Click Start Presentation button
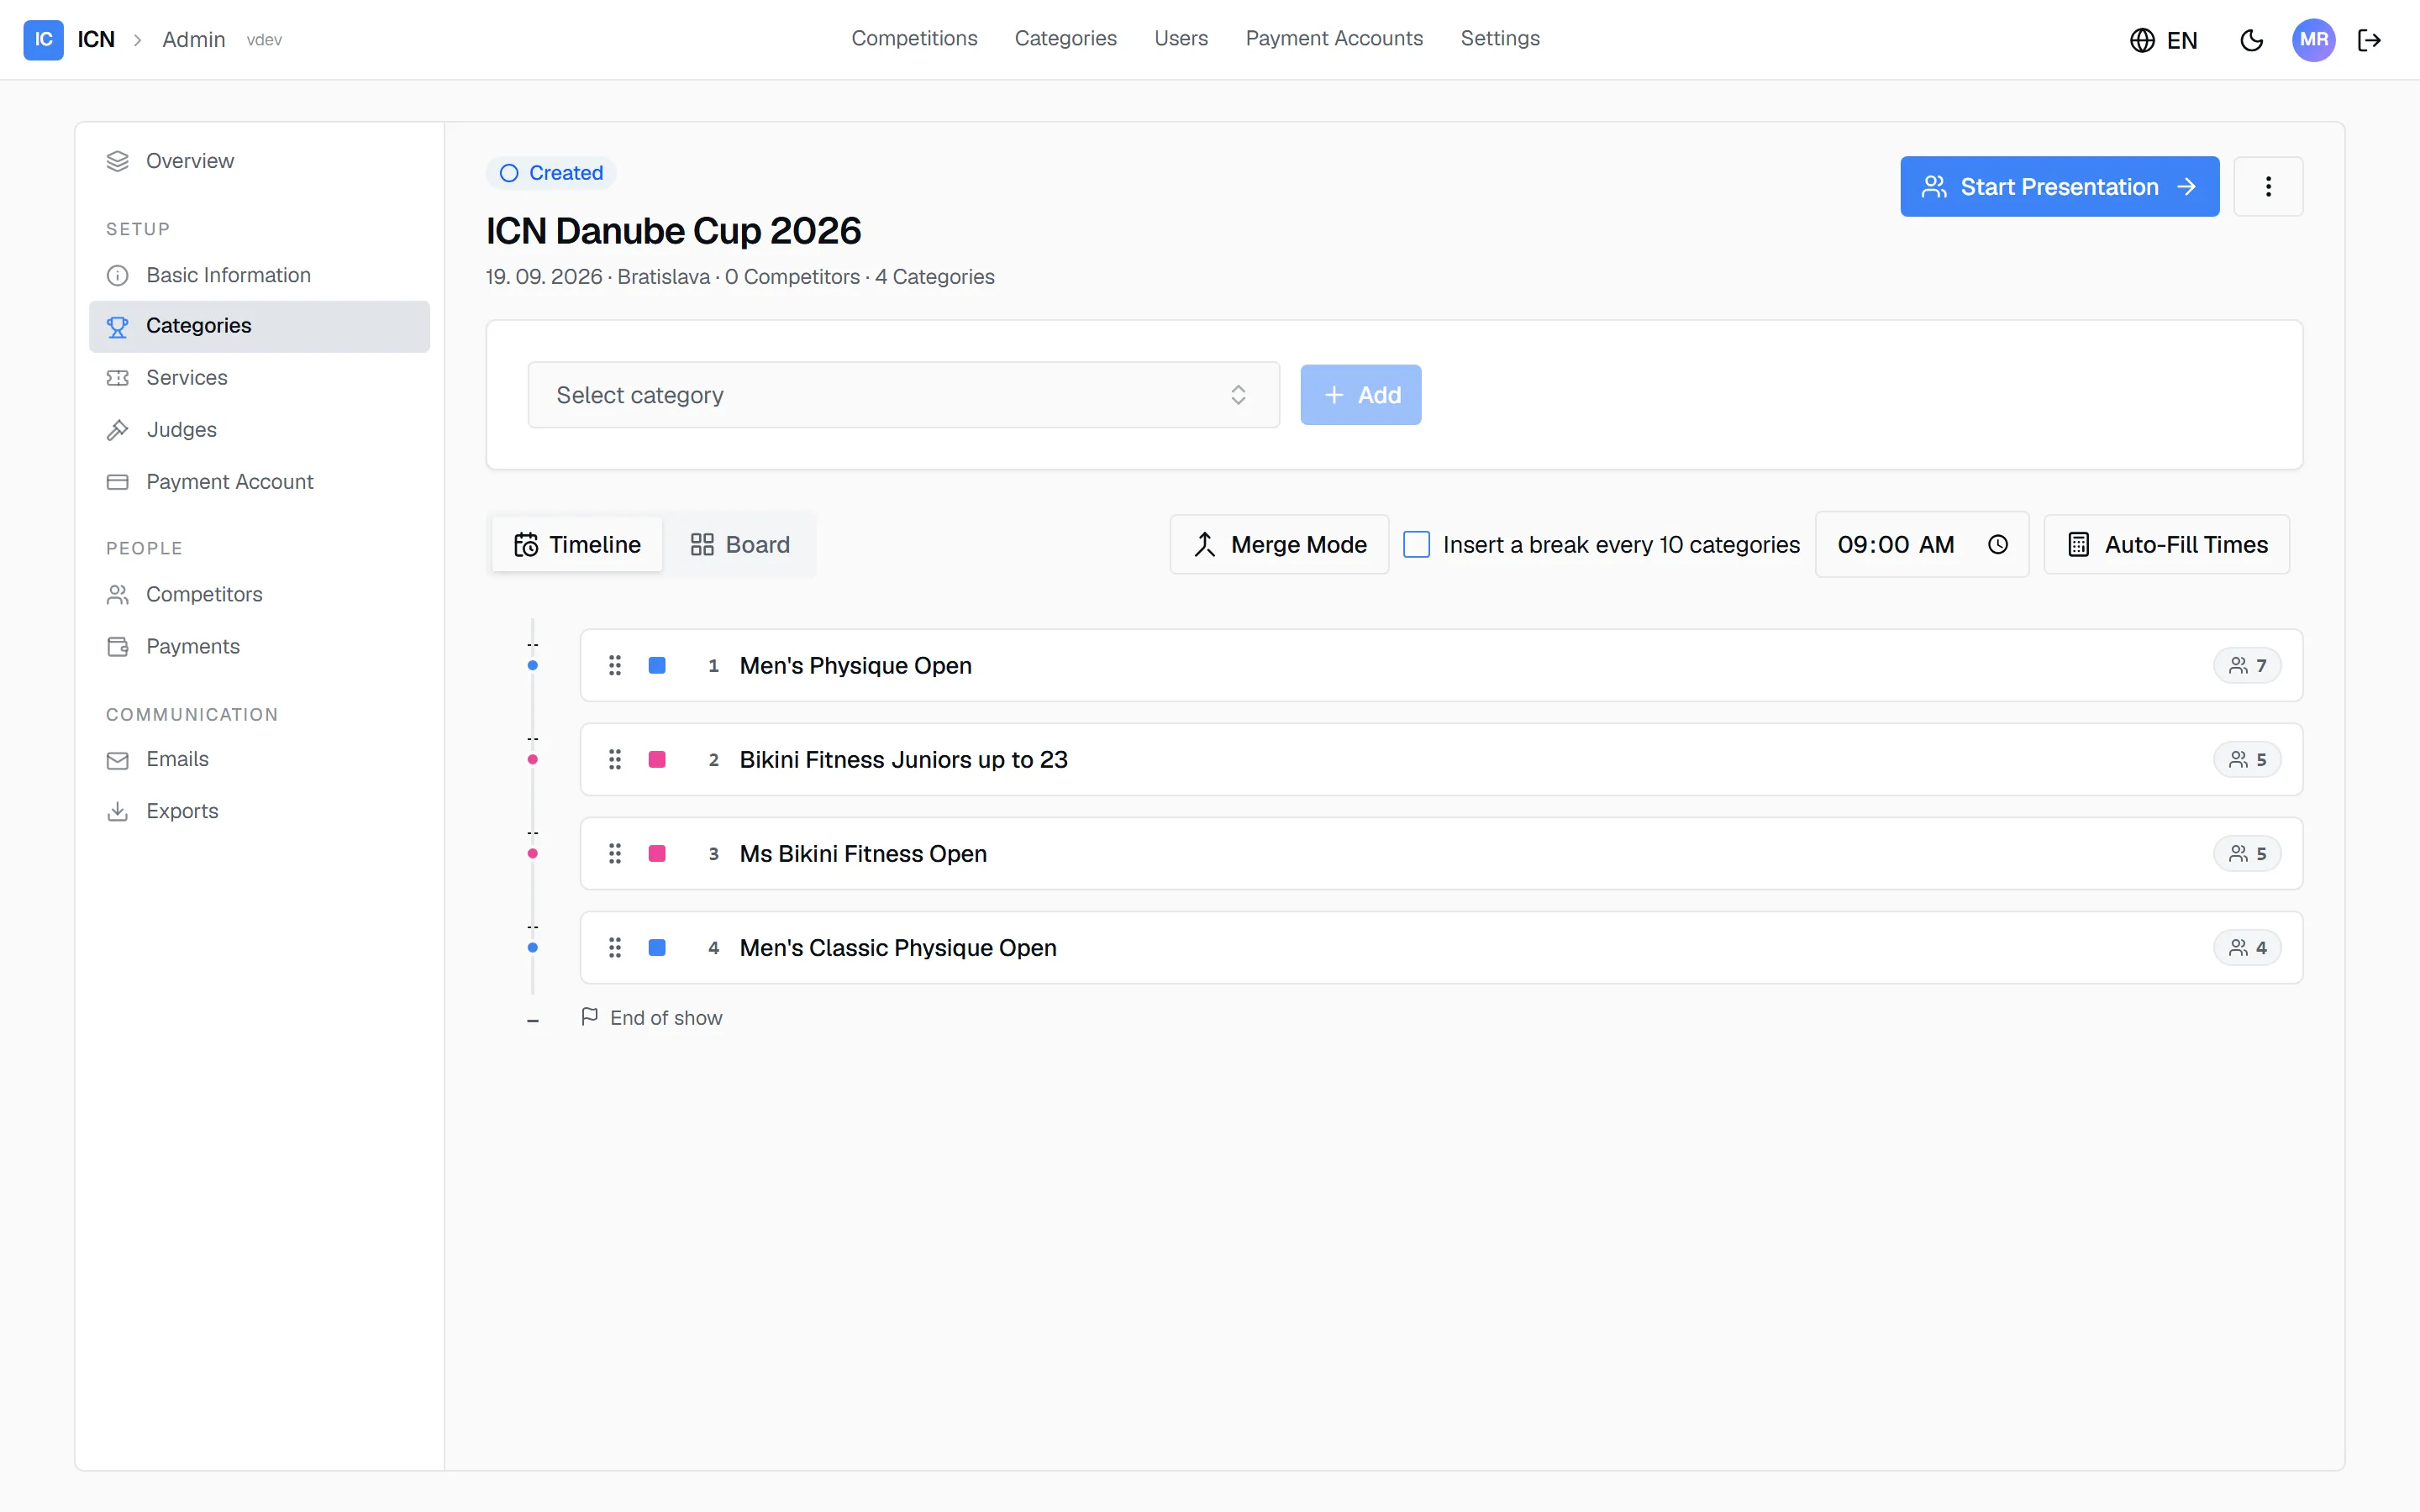Image resolution: width=2420 pixels, height=1512 pixels. (x=2059, y=186)
